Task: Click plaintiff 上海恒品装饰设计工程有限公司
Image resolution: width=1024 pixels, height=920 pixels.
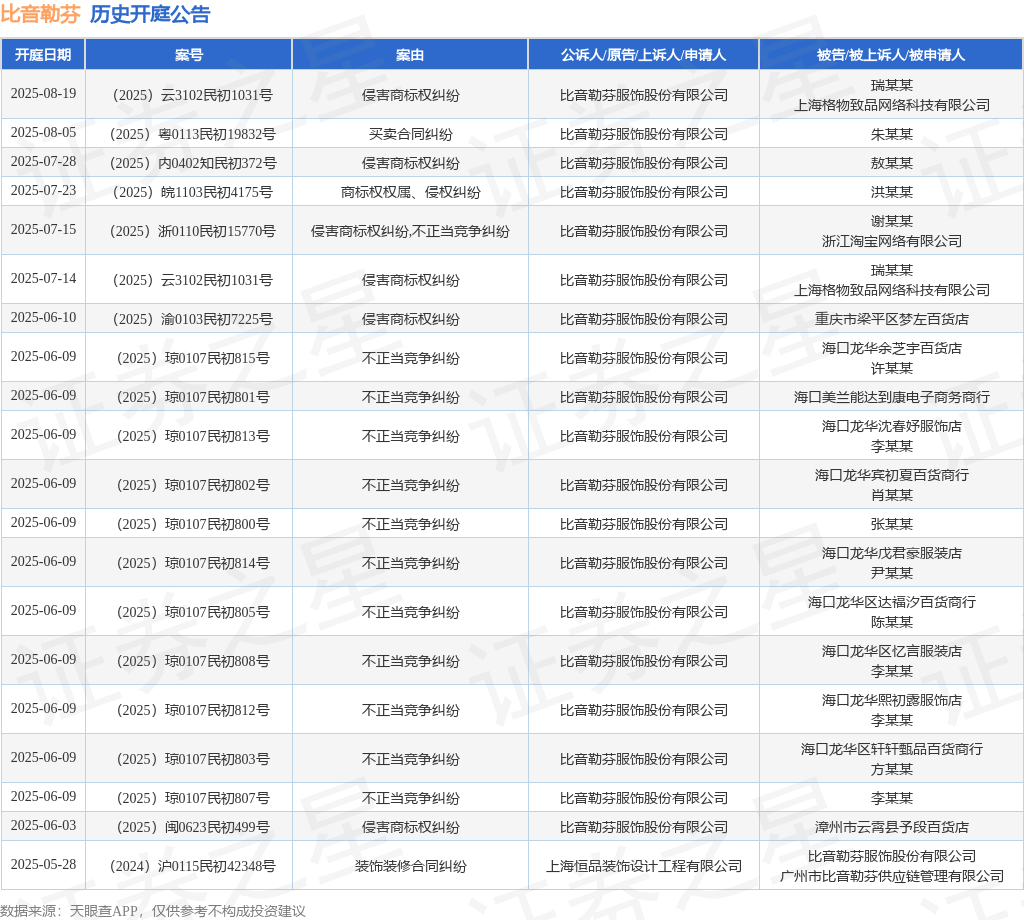Action: [x=643, y=866]
